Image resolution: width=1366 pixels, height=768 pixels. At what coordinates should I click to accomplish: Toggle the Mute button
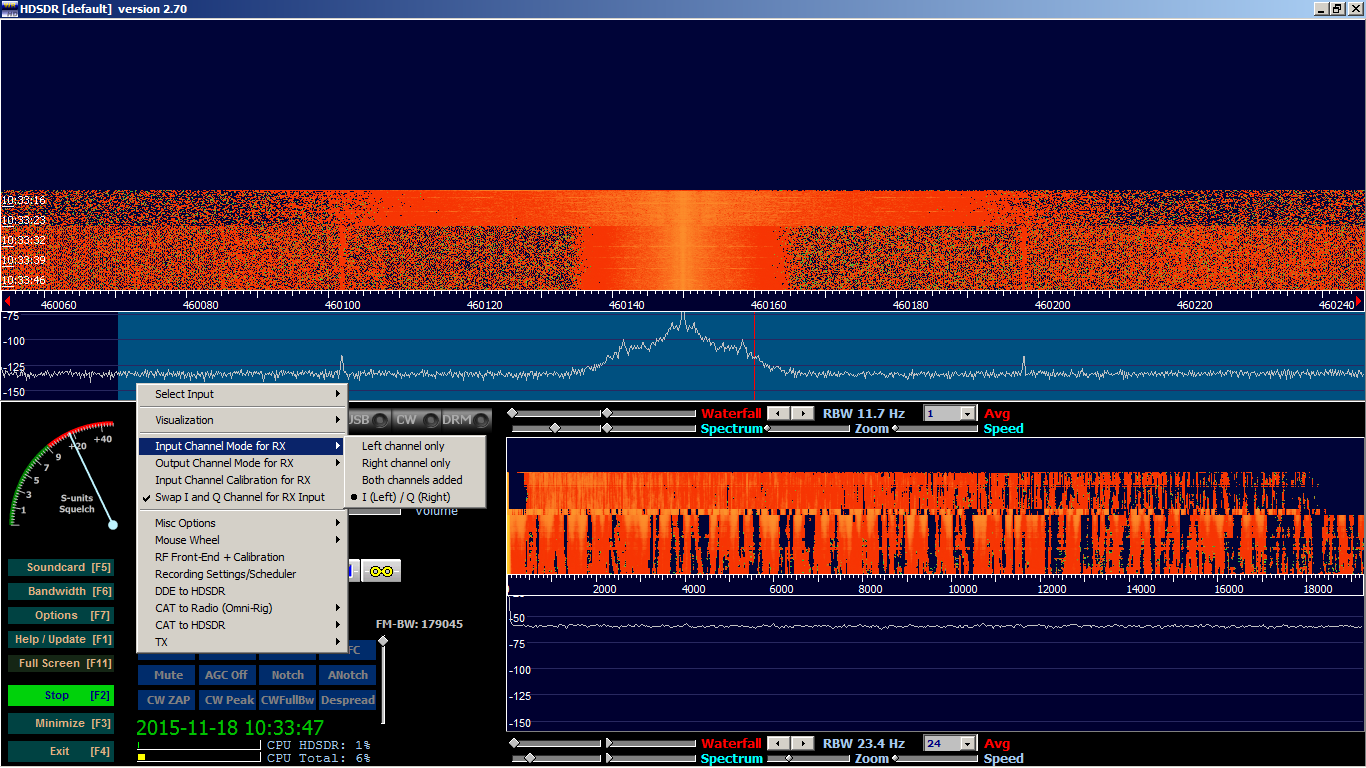168,675
